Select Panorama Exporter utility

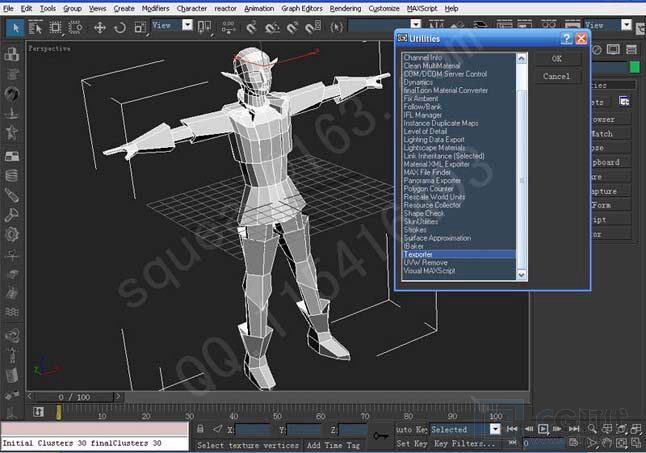[459, 181]
